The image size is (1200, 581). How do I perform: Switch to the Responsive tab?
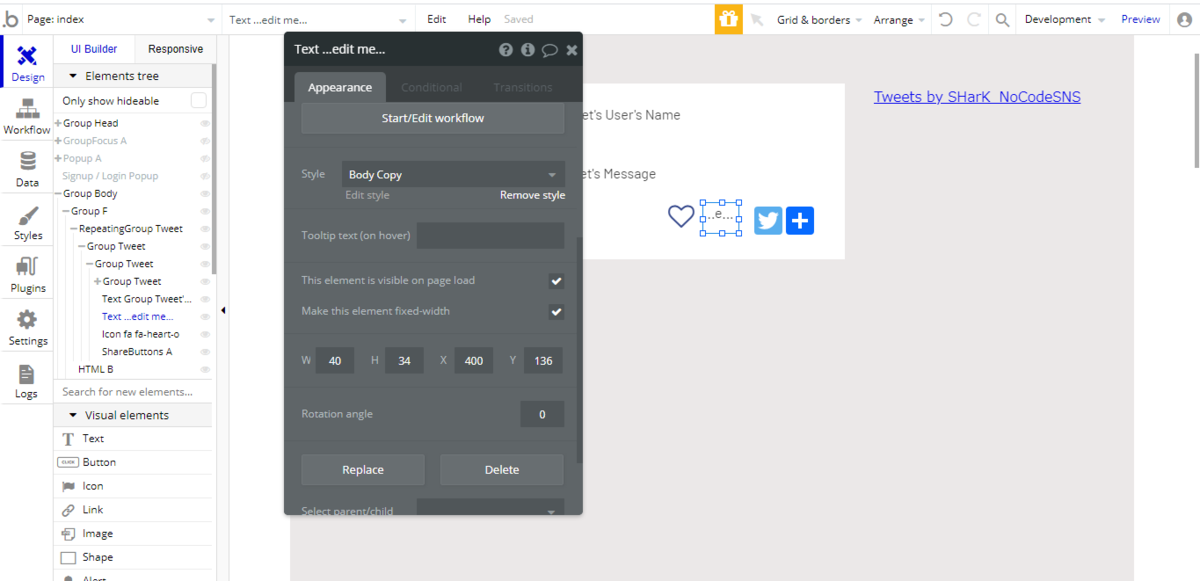175,49
